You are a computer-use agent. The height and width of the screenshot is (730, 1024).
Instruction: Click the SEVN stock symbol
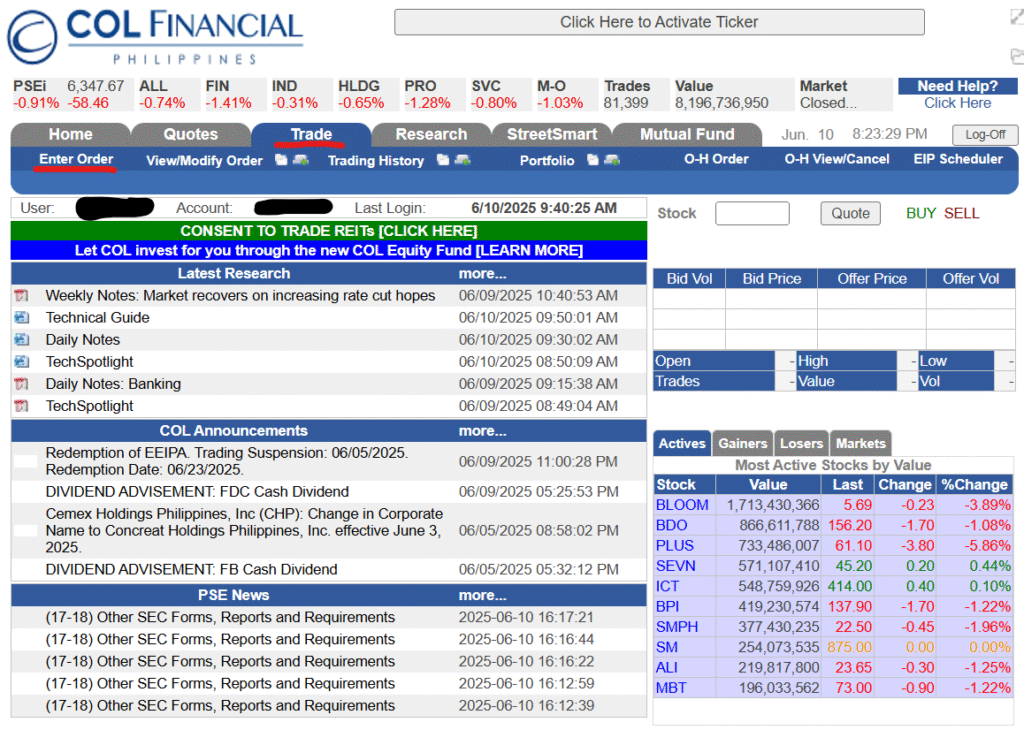pyautogui.click(x=675, y=566)
